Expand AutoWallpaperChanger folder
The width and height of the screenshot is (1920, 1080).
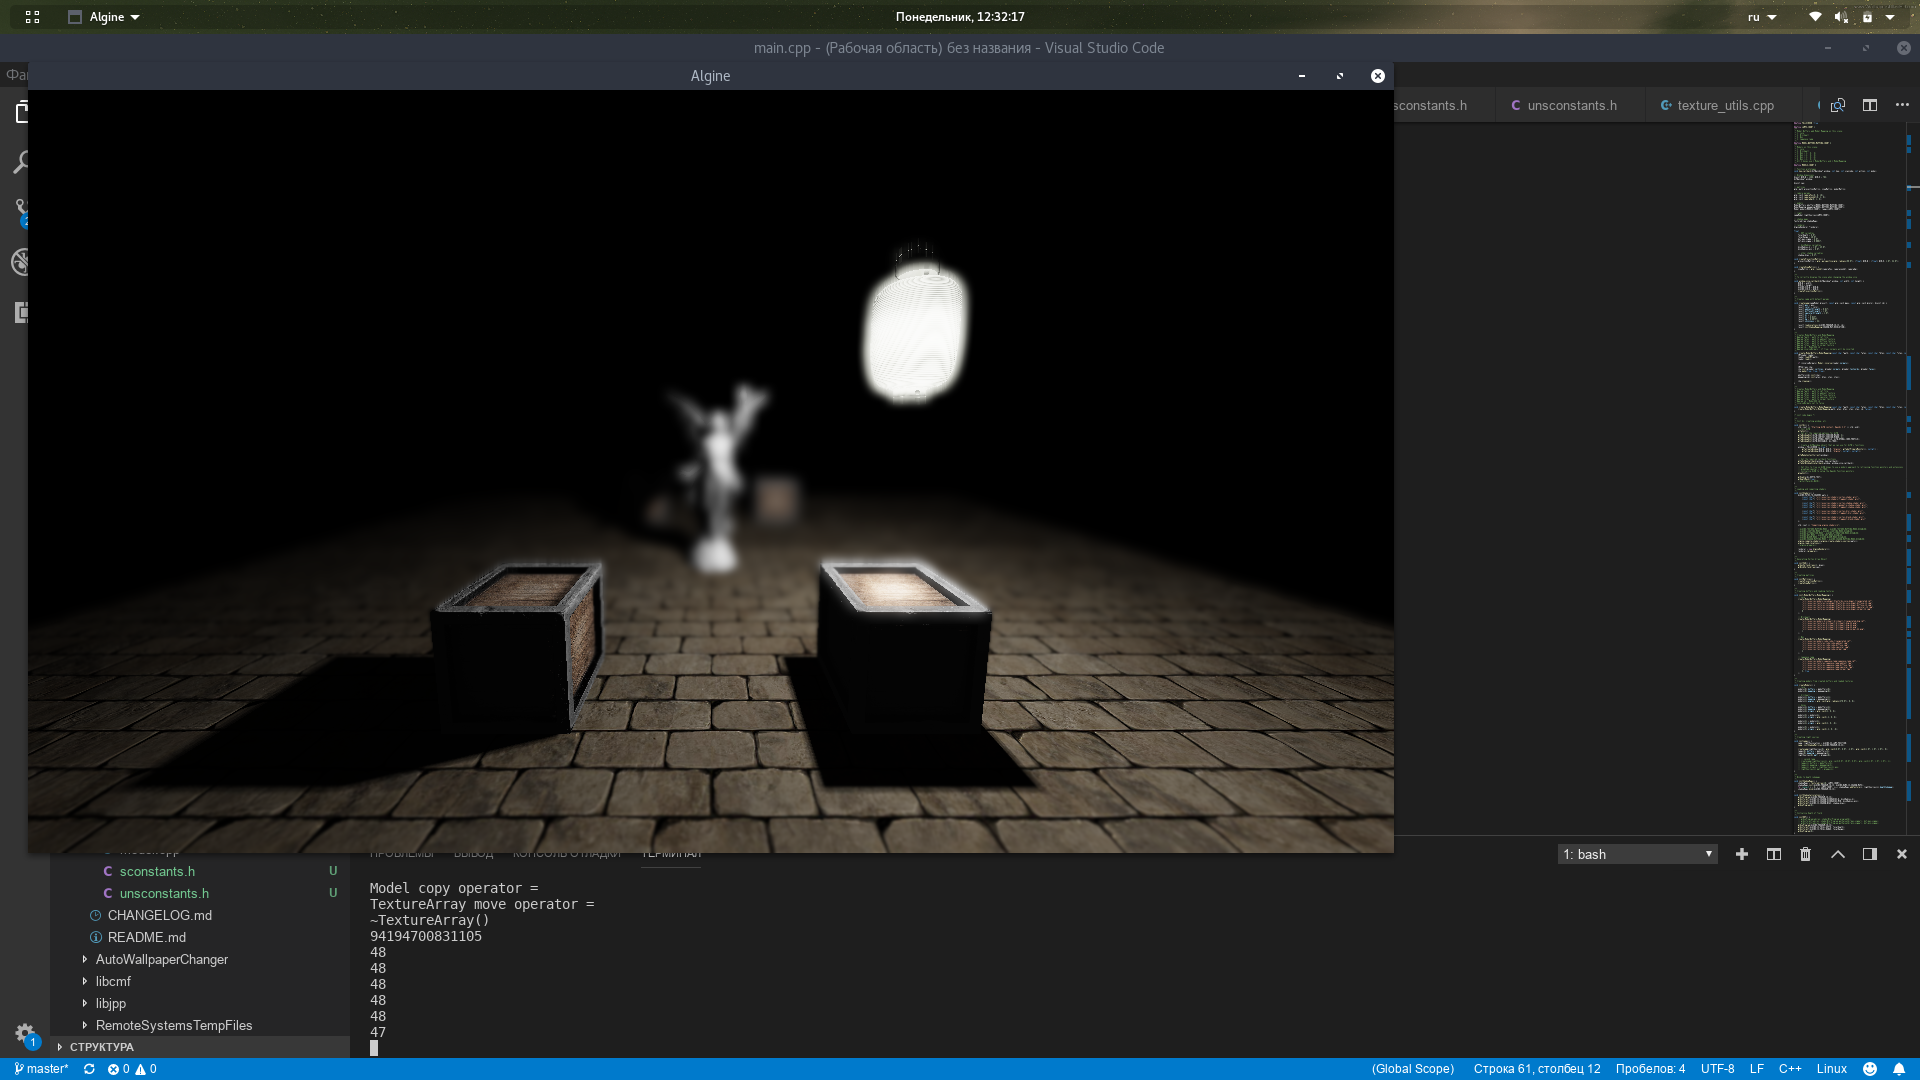click(x=162, y=959)
